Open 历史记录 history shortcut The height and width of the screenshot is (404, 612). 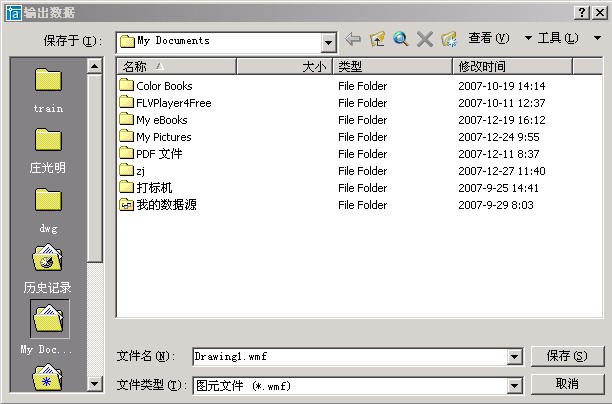click(48, 269)
